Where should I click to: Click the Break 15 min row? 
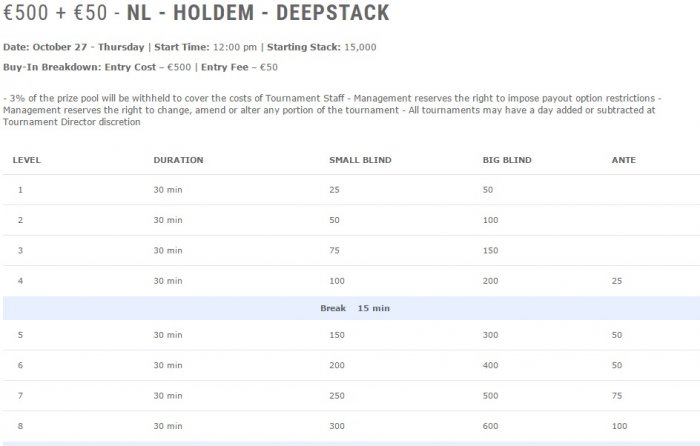click(351, 308)
